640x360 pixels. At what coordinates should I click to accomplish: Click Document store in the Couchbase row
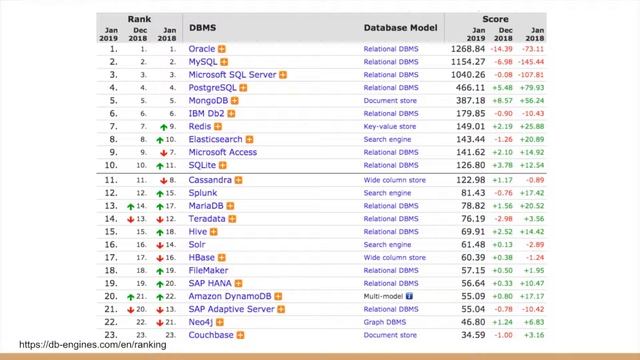coord(390,335)
